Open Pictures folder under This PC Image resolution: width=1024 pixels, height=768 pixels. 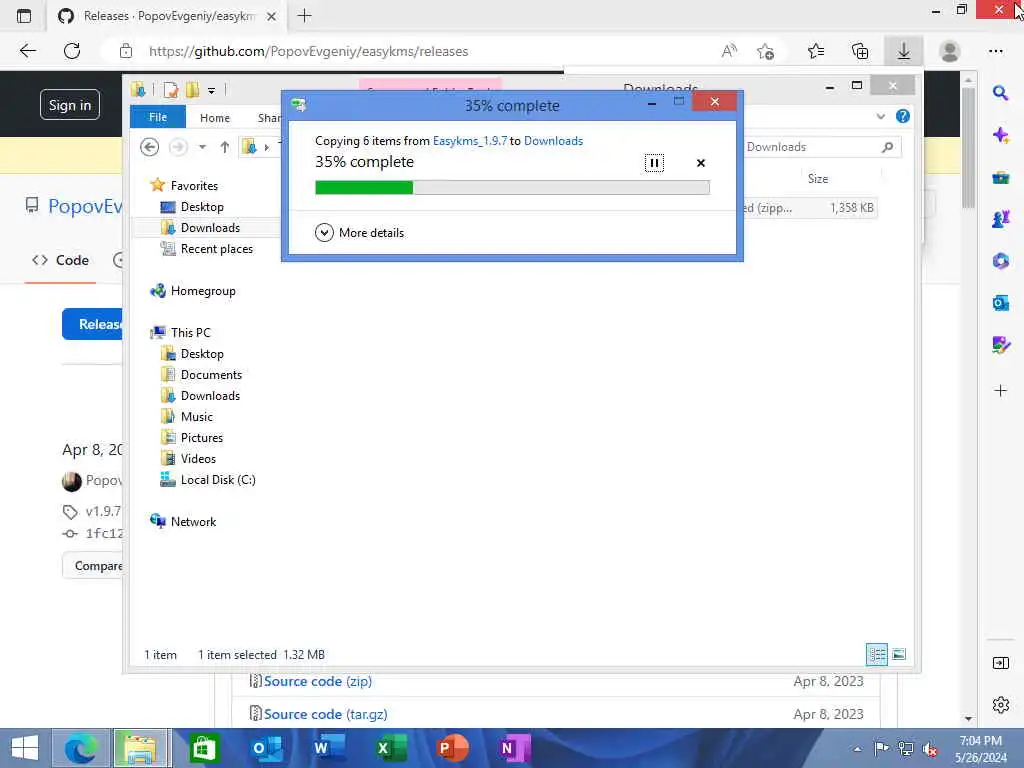click(201, 438)
